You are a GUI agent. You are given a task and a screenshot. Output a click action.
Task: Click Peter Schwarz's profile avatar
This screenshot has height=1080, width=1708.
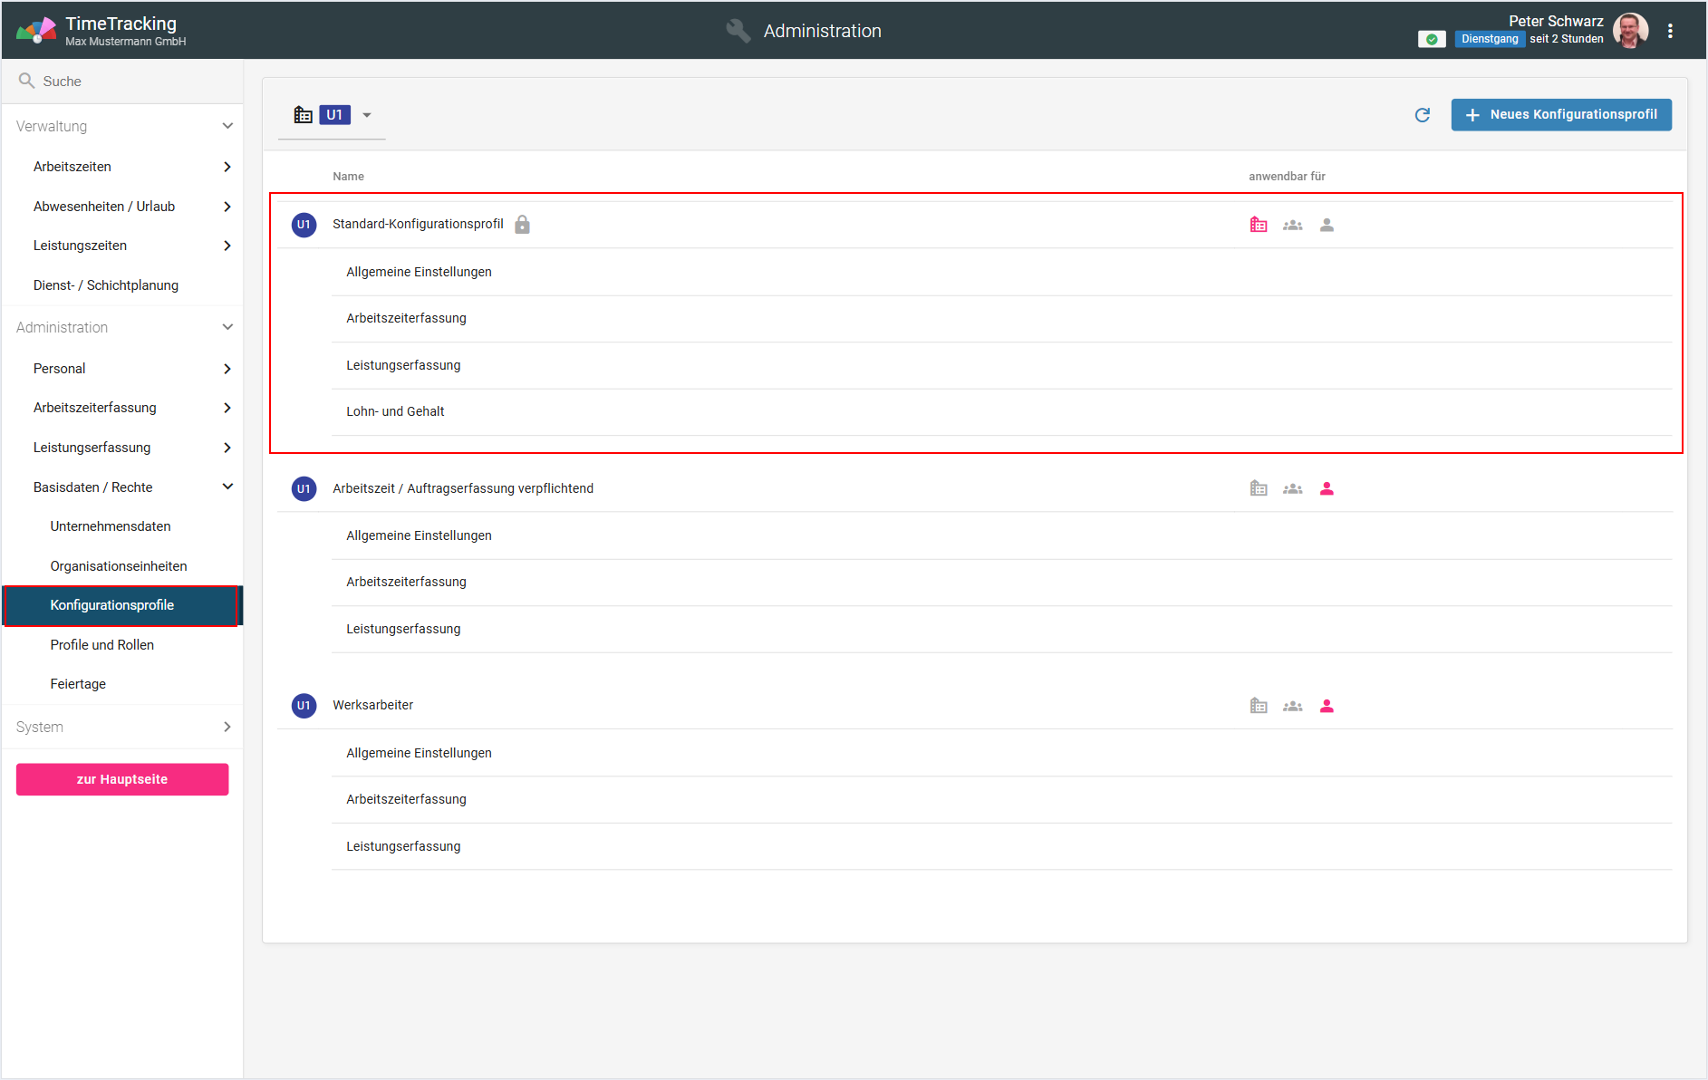(1630, 31)
